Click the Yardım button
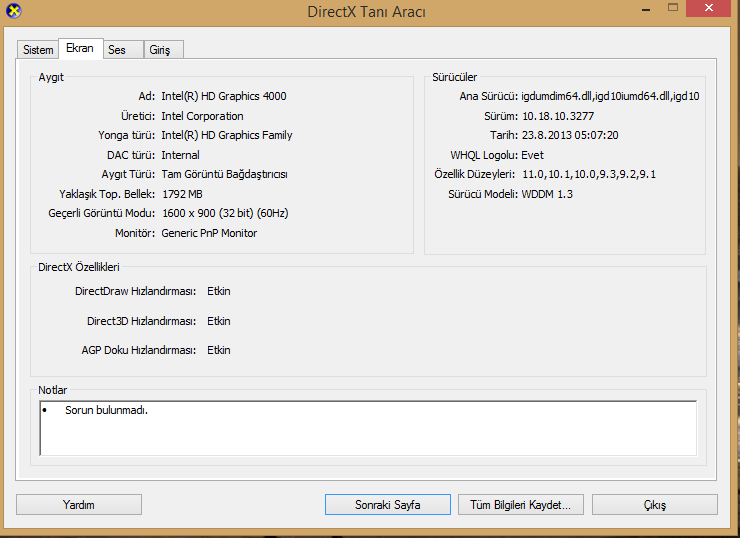Viewport: 740px width, 538px height. click(79, 504)
